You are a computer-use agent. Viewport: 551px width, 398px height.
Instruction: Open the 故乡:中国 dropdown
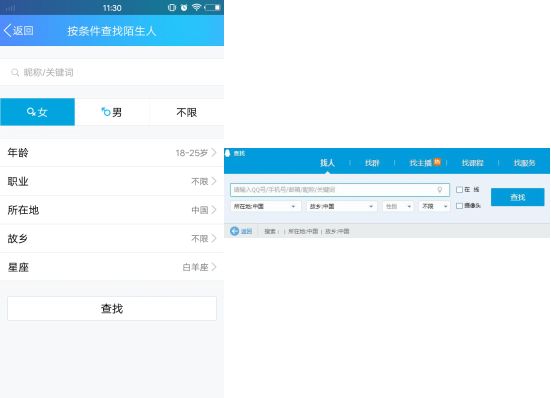[342, 206]
